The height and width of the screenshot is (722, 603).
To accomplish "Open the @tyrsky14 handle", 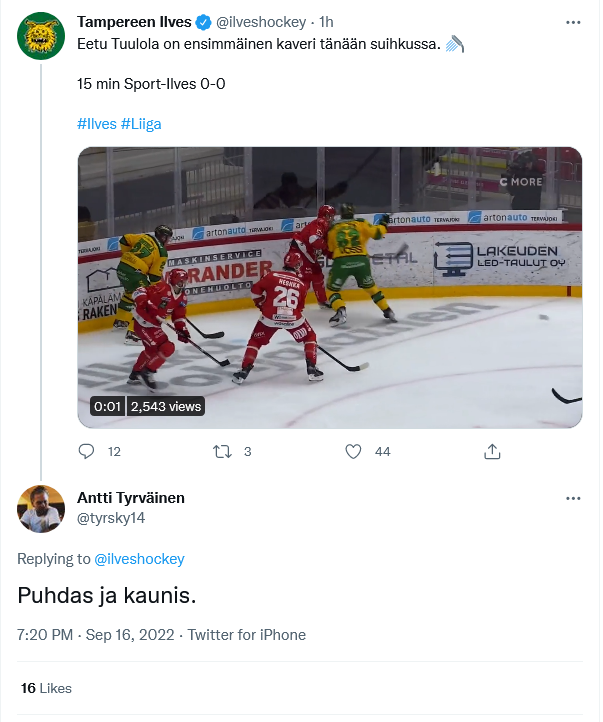I will pyautogui.click(x=111, y=517).
